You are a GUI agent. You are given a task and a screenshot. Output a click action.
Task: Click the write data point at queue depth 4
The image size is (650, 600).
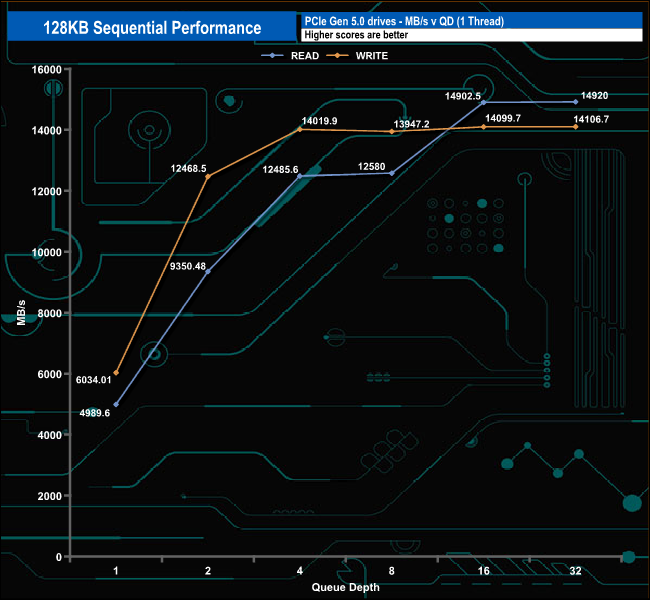pyautogui.click(x=300, y=129)
